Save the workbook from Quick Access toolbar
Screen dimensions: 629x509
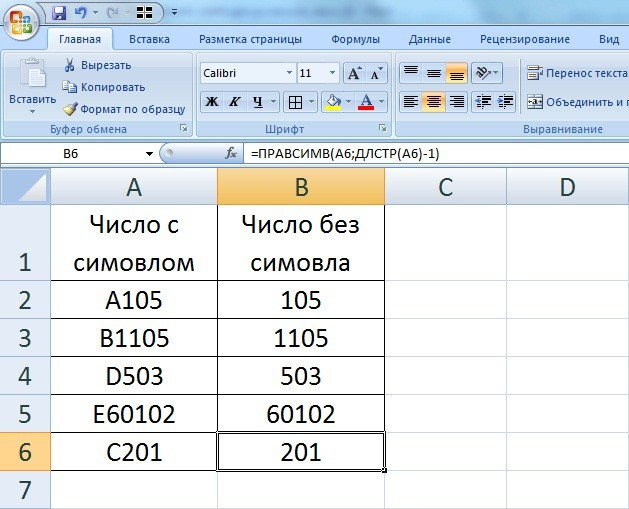[x=59, y=13]
